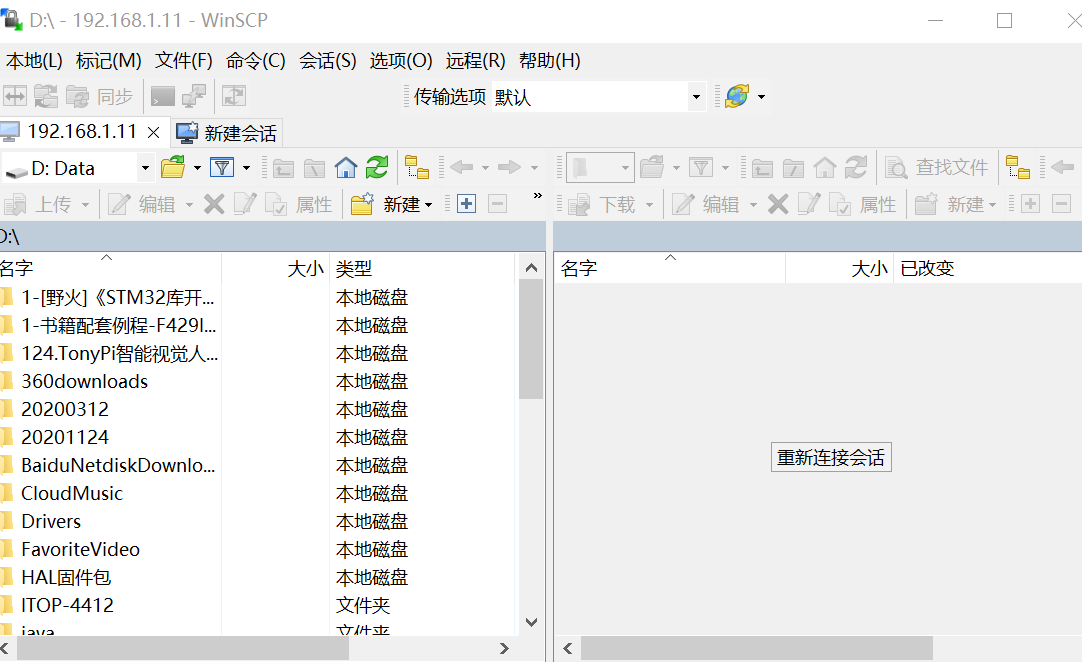Screen dimensions: 1082x662
Task: Click the open directory folder icon
Action: [x=173, y=169]
